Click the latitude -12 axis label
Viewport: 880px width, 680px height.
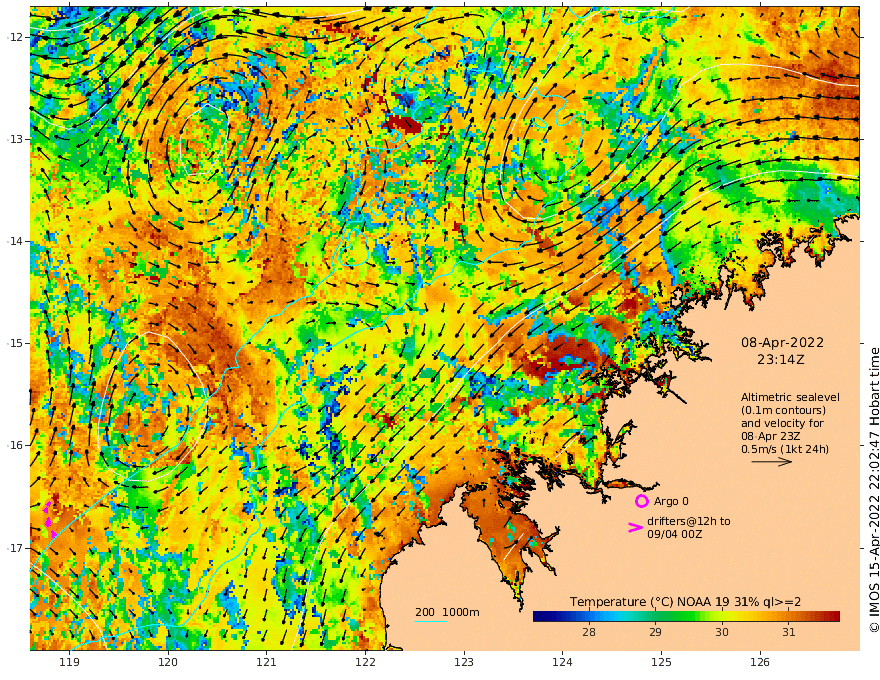[x=15, y=37]
